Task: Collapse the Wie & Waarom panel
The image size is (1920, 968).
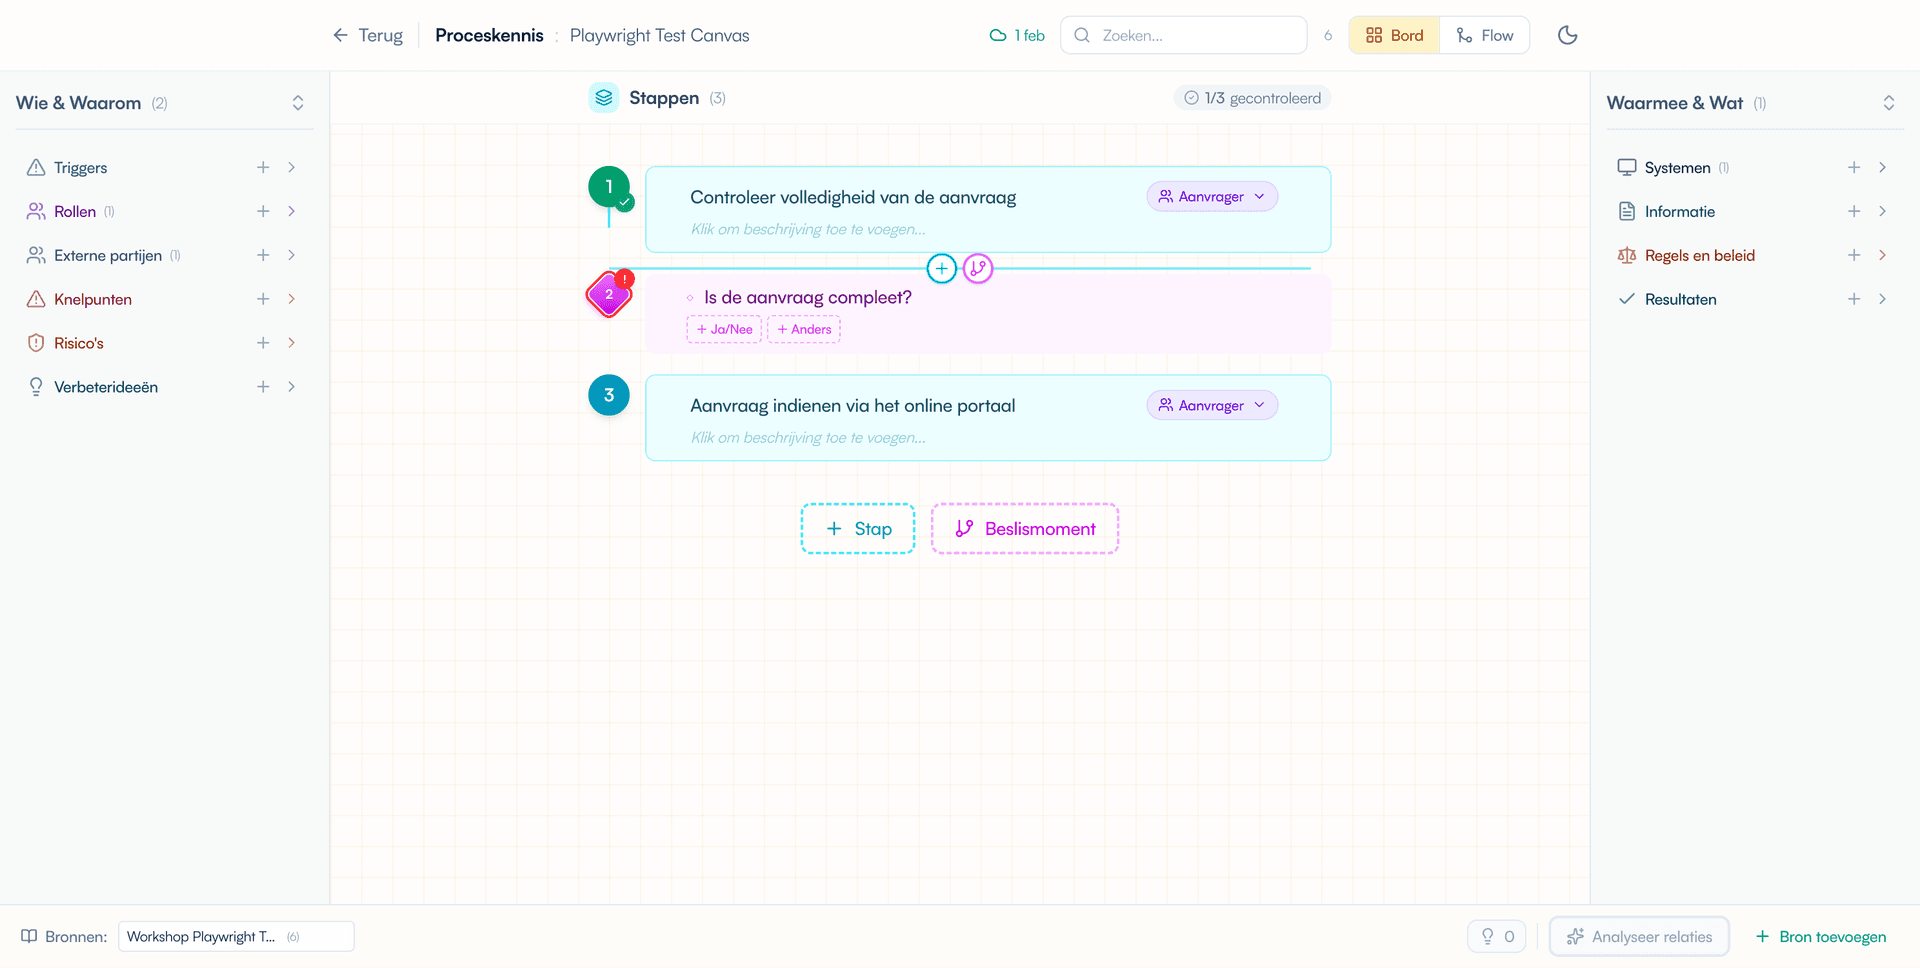Action: click(297, 103)
